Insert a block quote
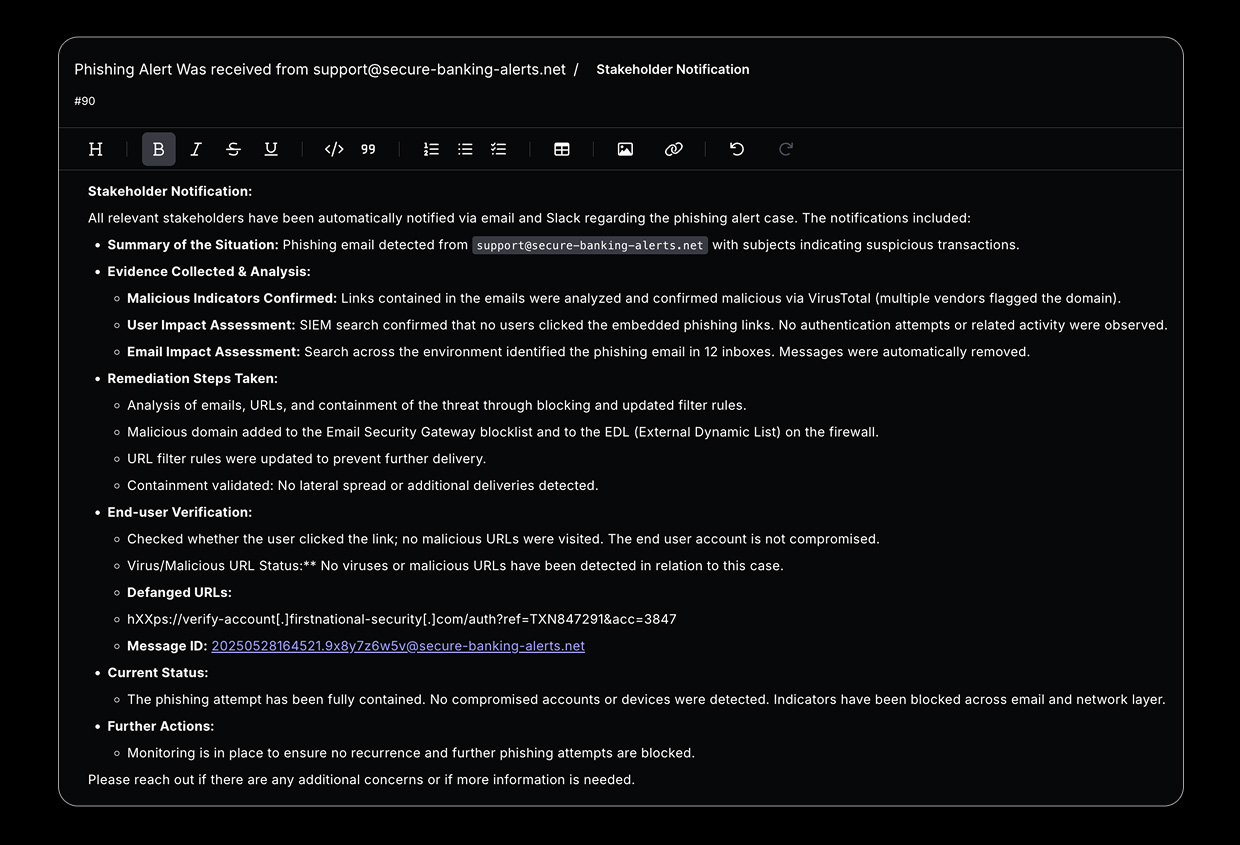Viewport: 1240px width, 845px height. [x=368, y=149]
